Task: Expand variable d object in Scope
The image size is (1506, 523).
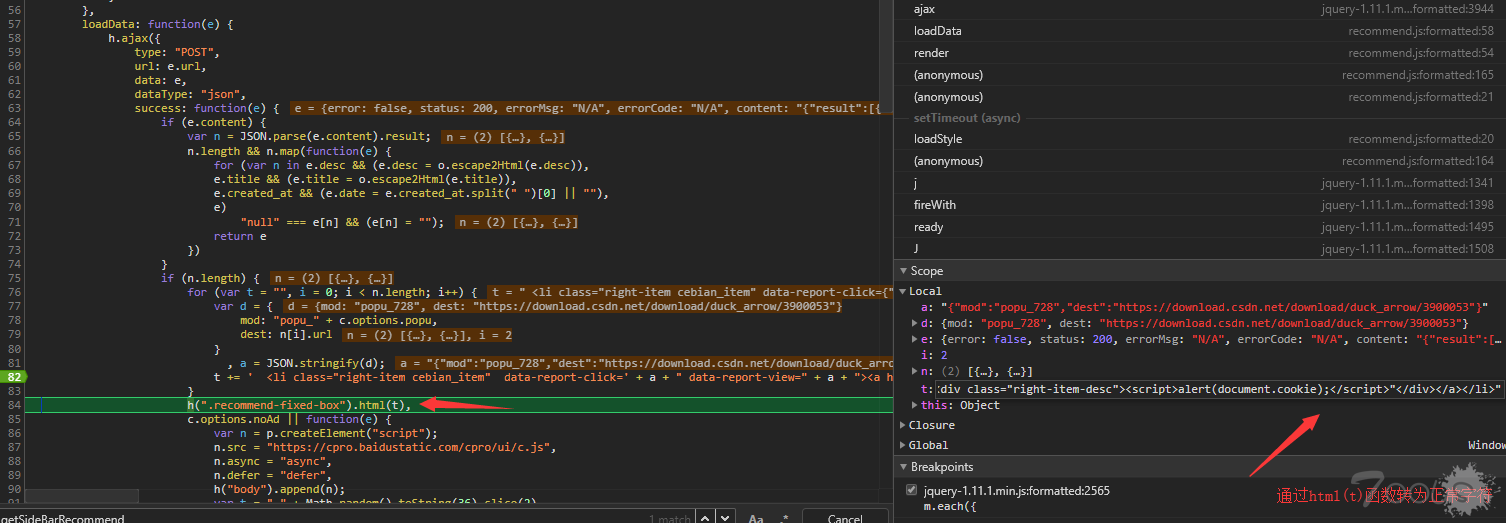Action: [916, 323]
